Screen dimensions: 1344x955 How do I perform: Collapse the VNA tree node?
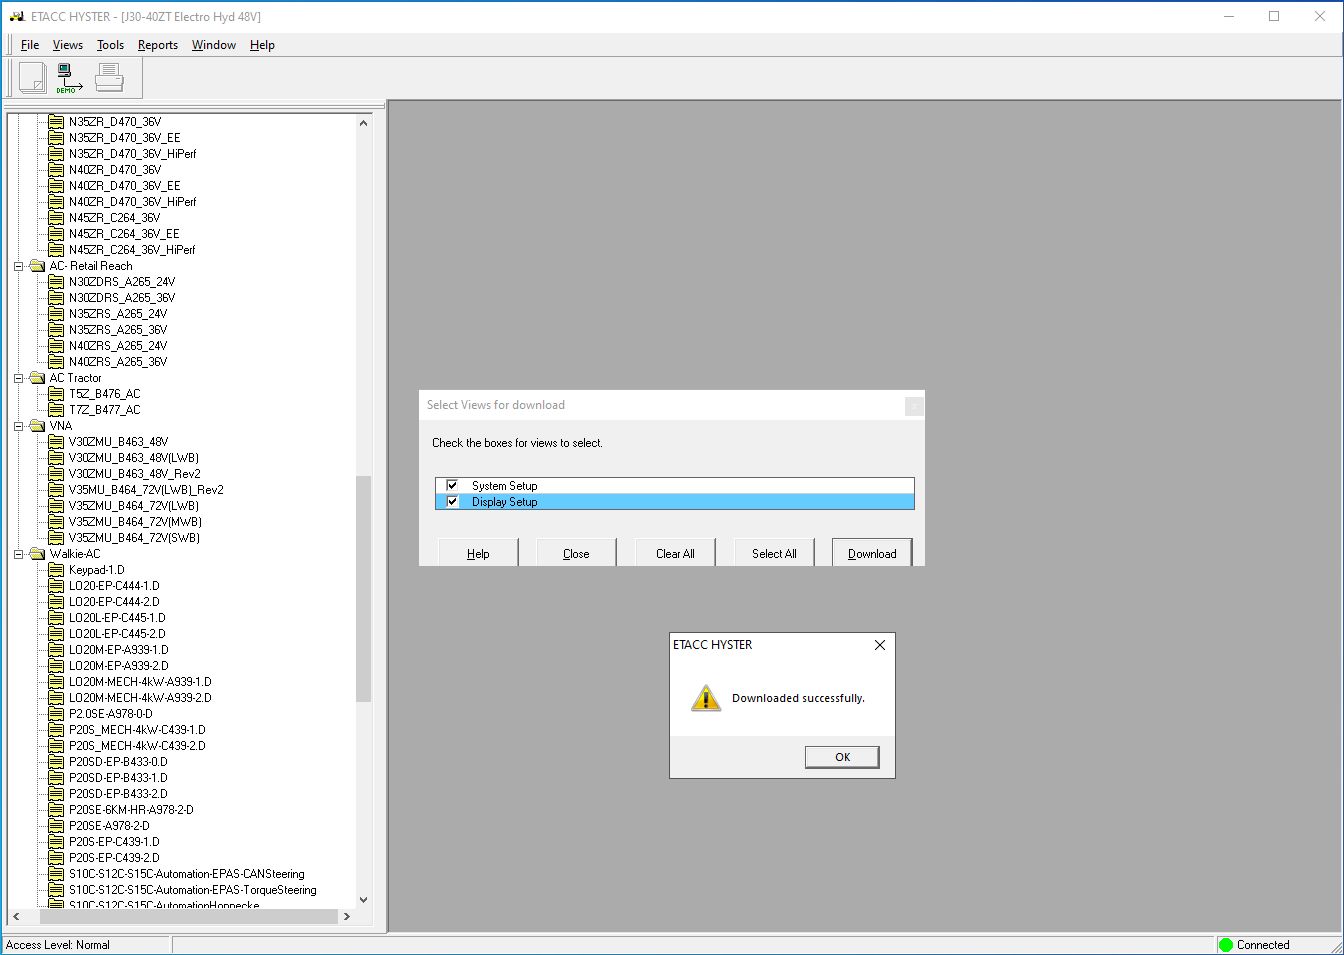pos(19,426)
